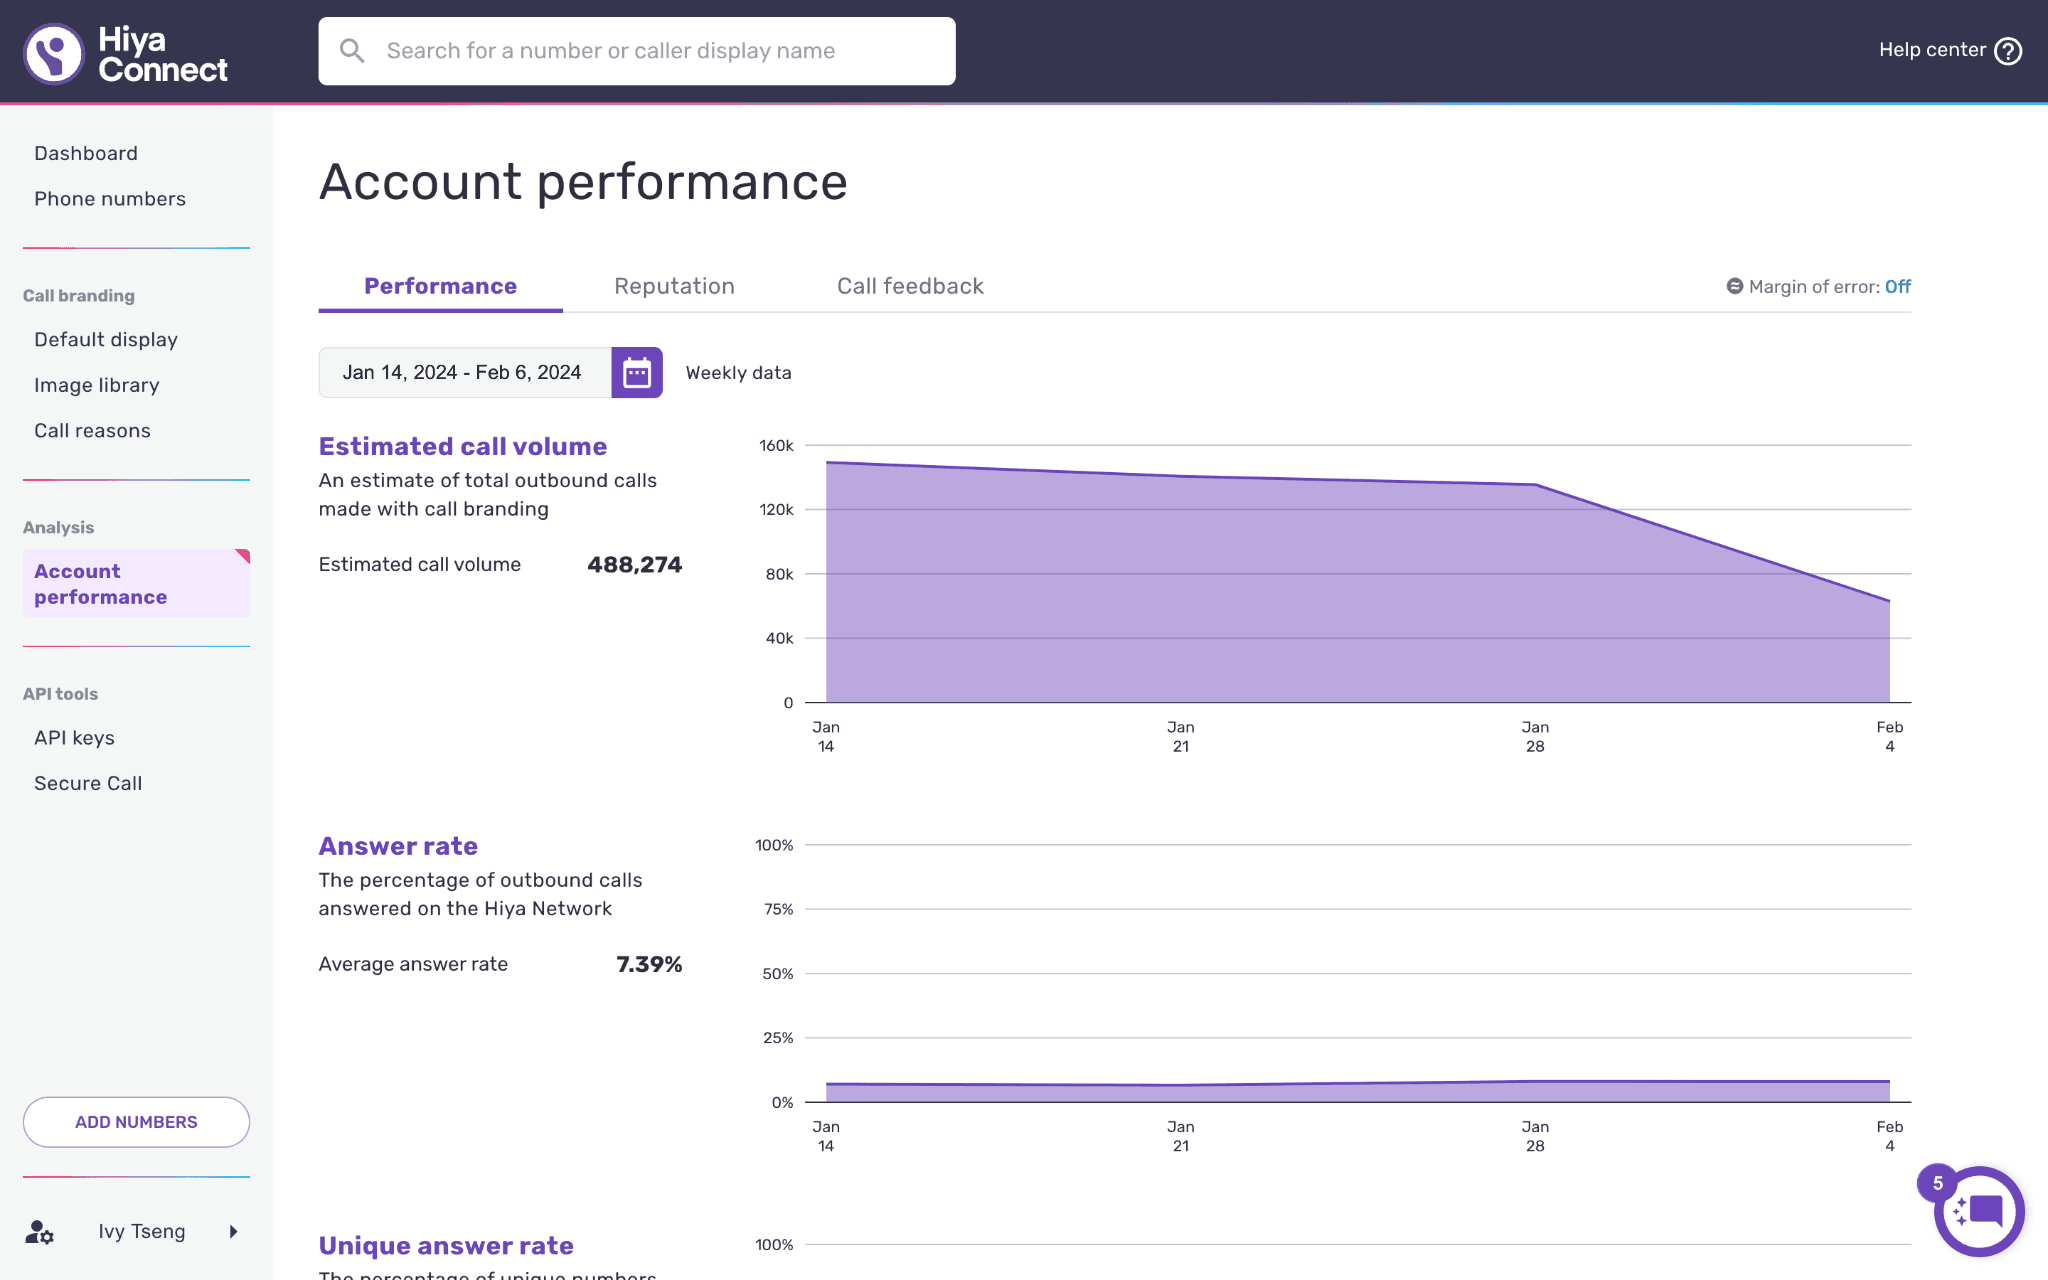Switch to the Performance tab

point(441,286)
